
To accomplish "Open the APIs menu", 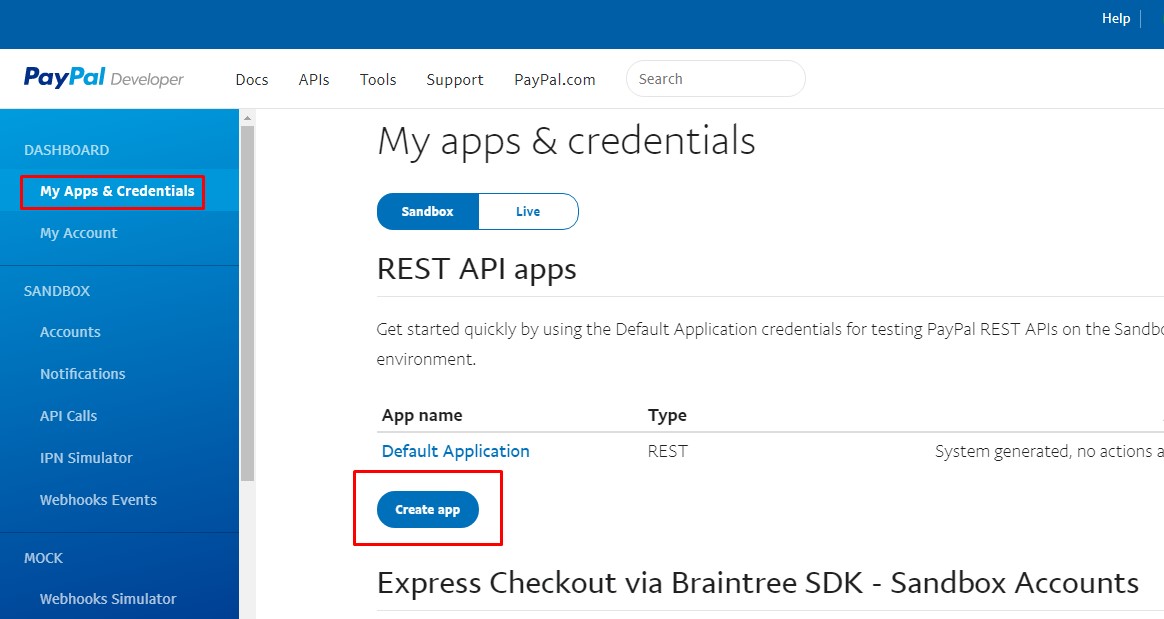I will (314, 80).
